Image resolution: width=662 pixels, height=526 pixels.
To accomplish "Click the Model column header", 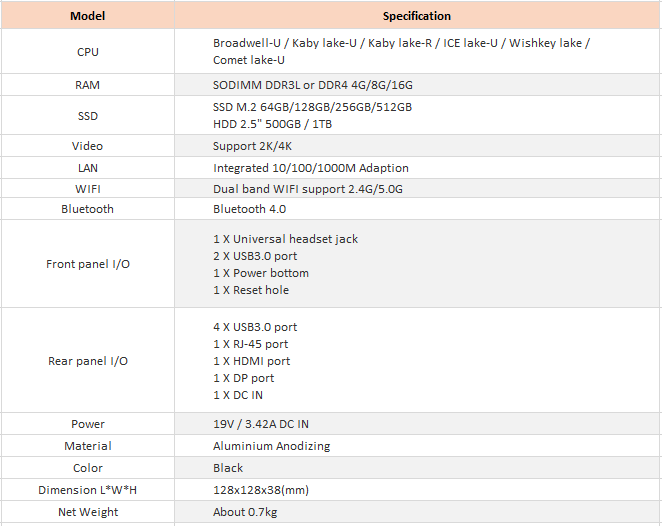I will click(x=87, y=16).
